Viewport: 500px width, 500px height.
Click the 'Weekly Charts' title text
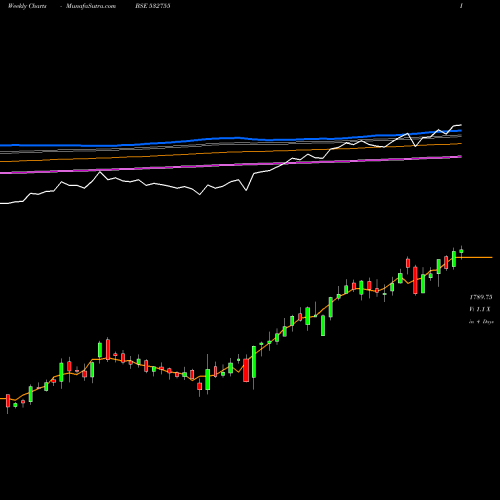click(x=27, y=6)
